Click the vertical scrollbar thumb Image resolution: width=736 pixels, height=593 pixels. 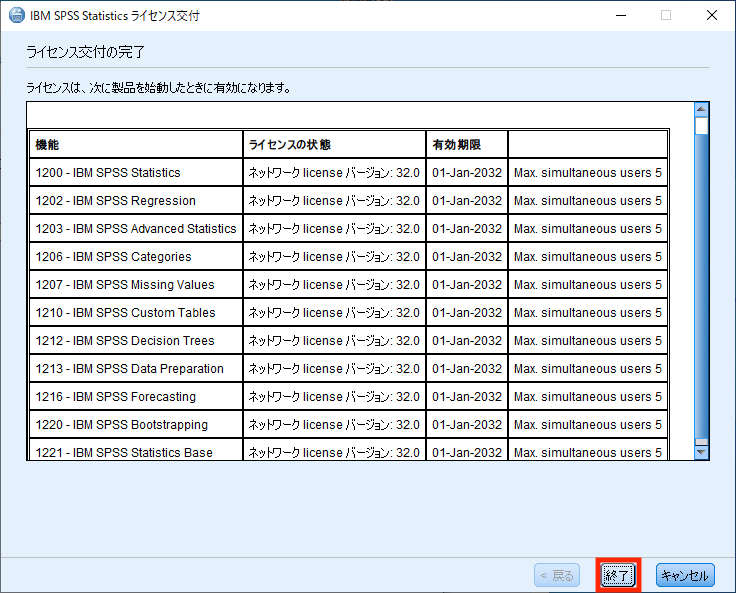point(701,126)
